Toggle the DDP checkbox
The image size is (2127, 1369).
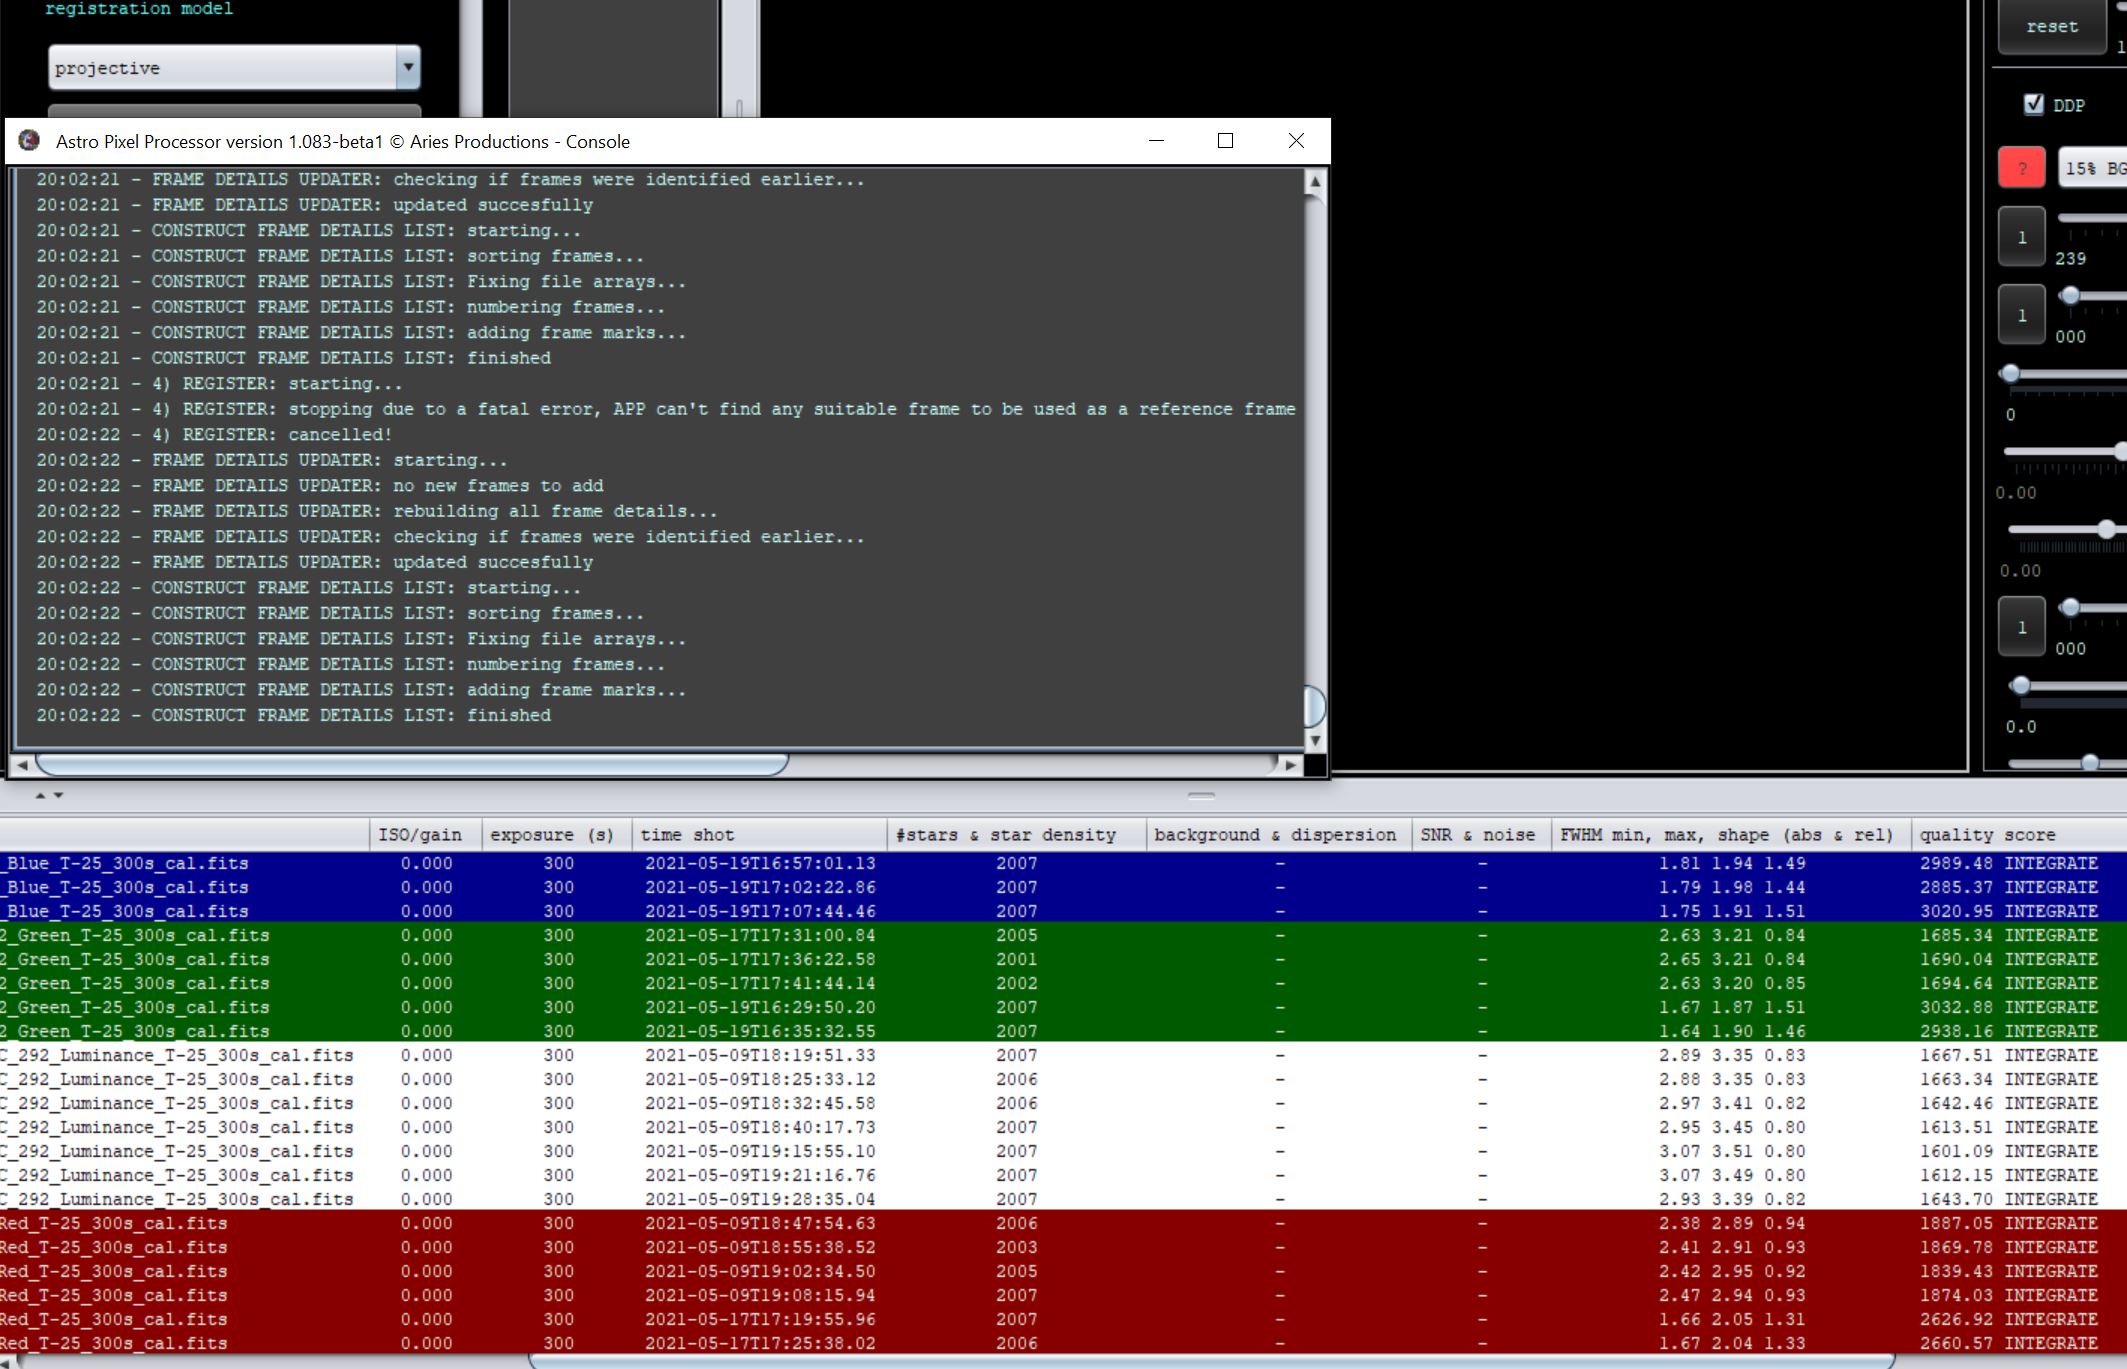(2034, 104)
